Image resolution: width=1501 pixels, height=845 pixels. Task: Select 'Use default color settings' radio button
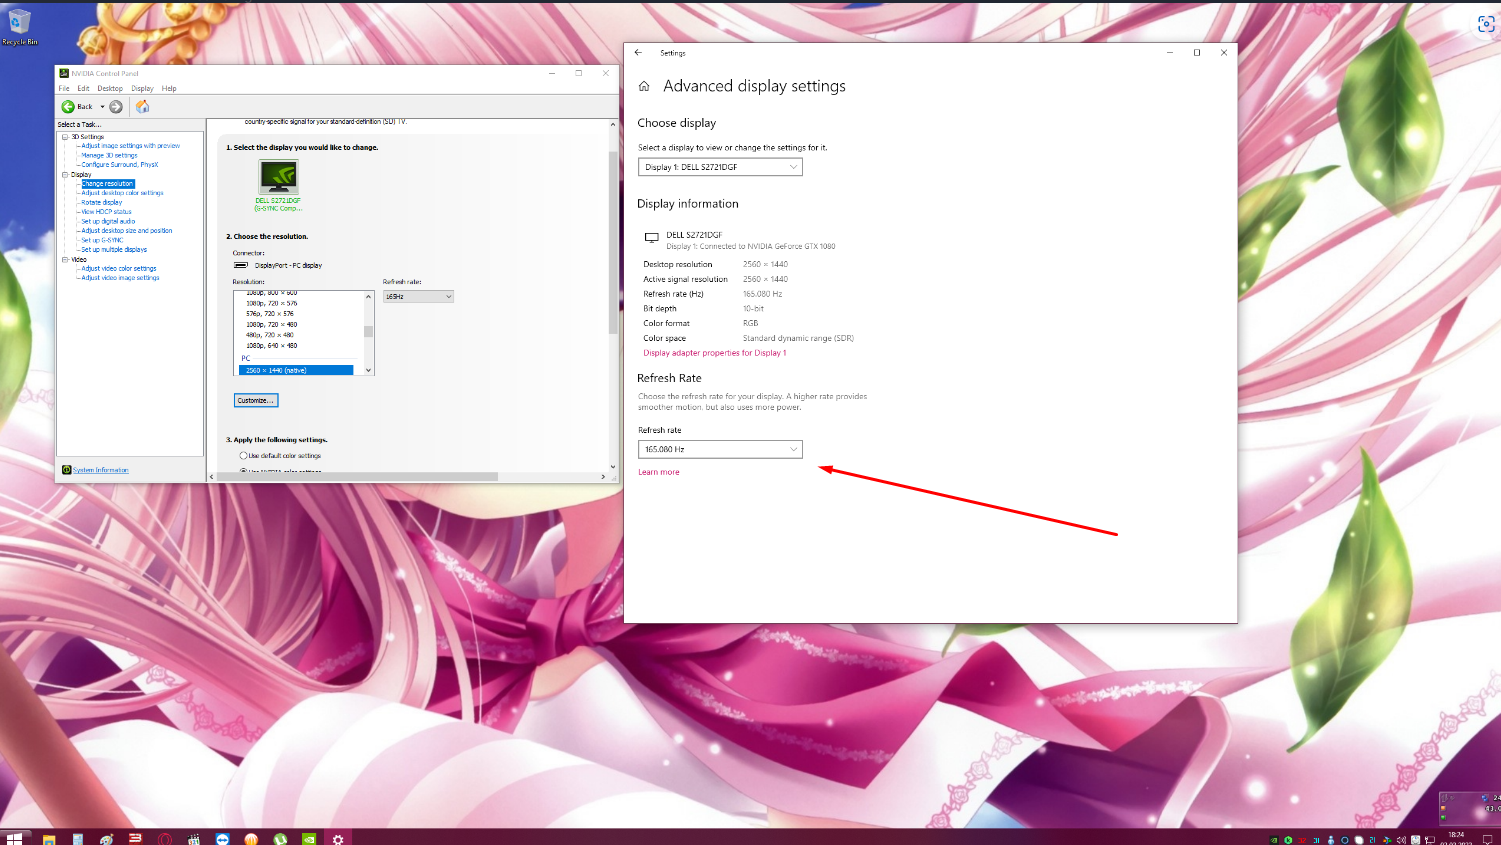243,456
